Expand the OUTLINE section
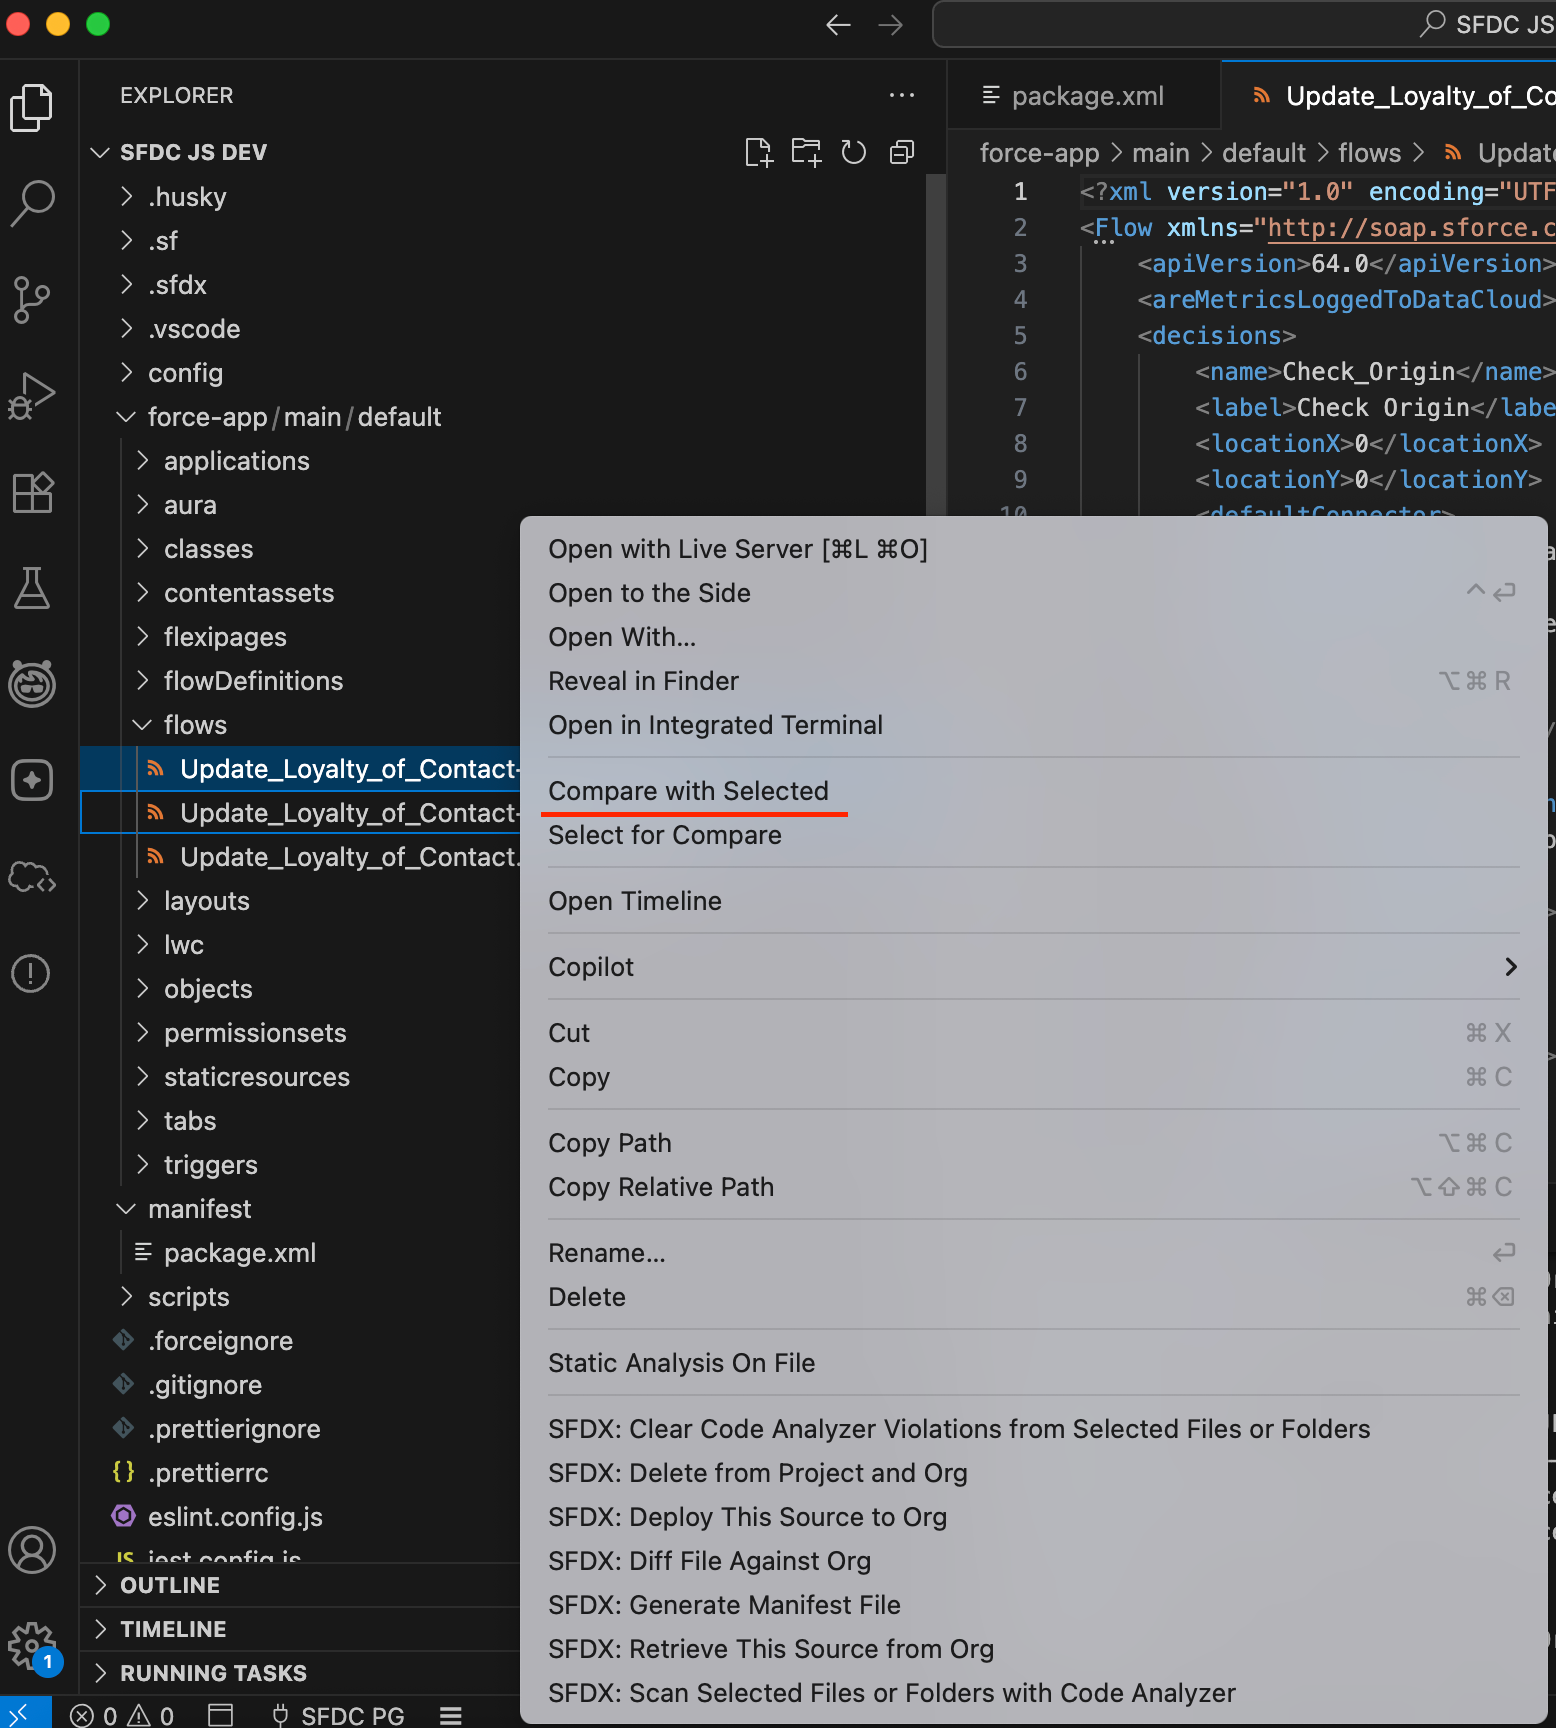Image resolution: width=1556 pixels, height=1728 pixels. pos(170,1585)
